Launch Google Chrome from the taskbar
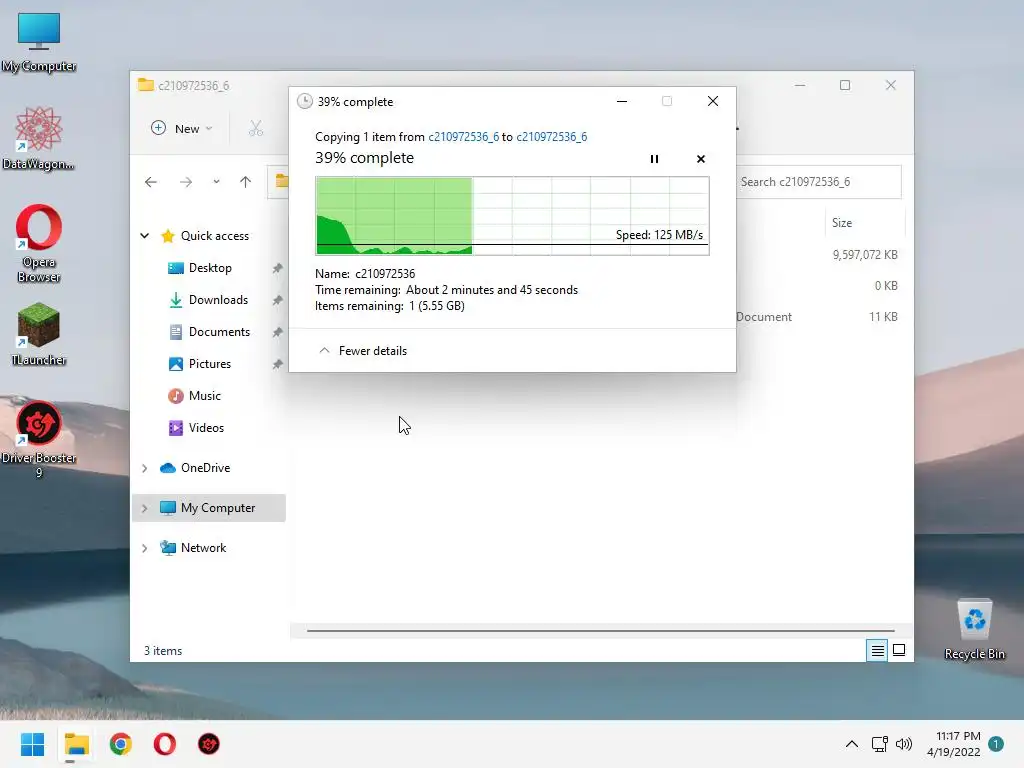 pos(121,744)
